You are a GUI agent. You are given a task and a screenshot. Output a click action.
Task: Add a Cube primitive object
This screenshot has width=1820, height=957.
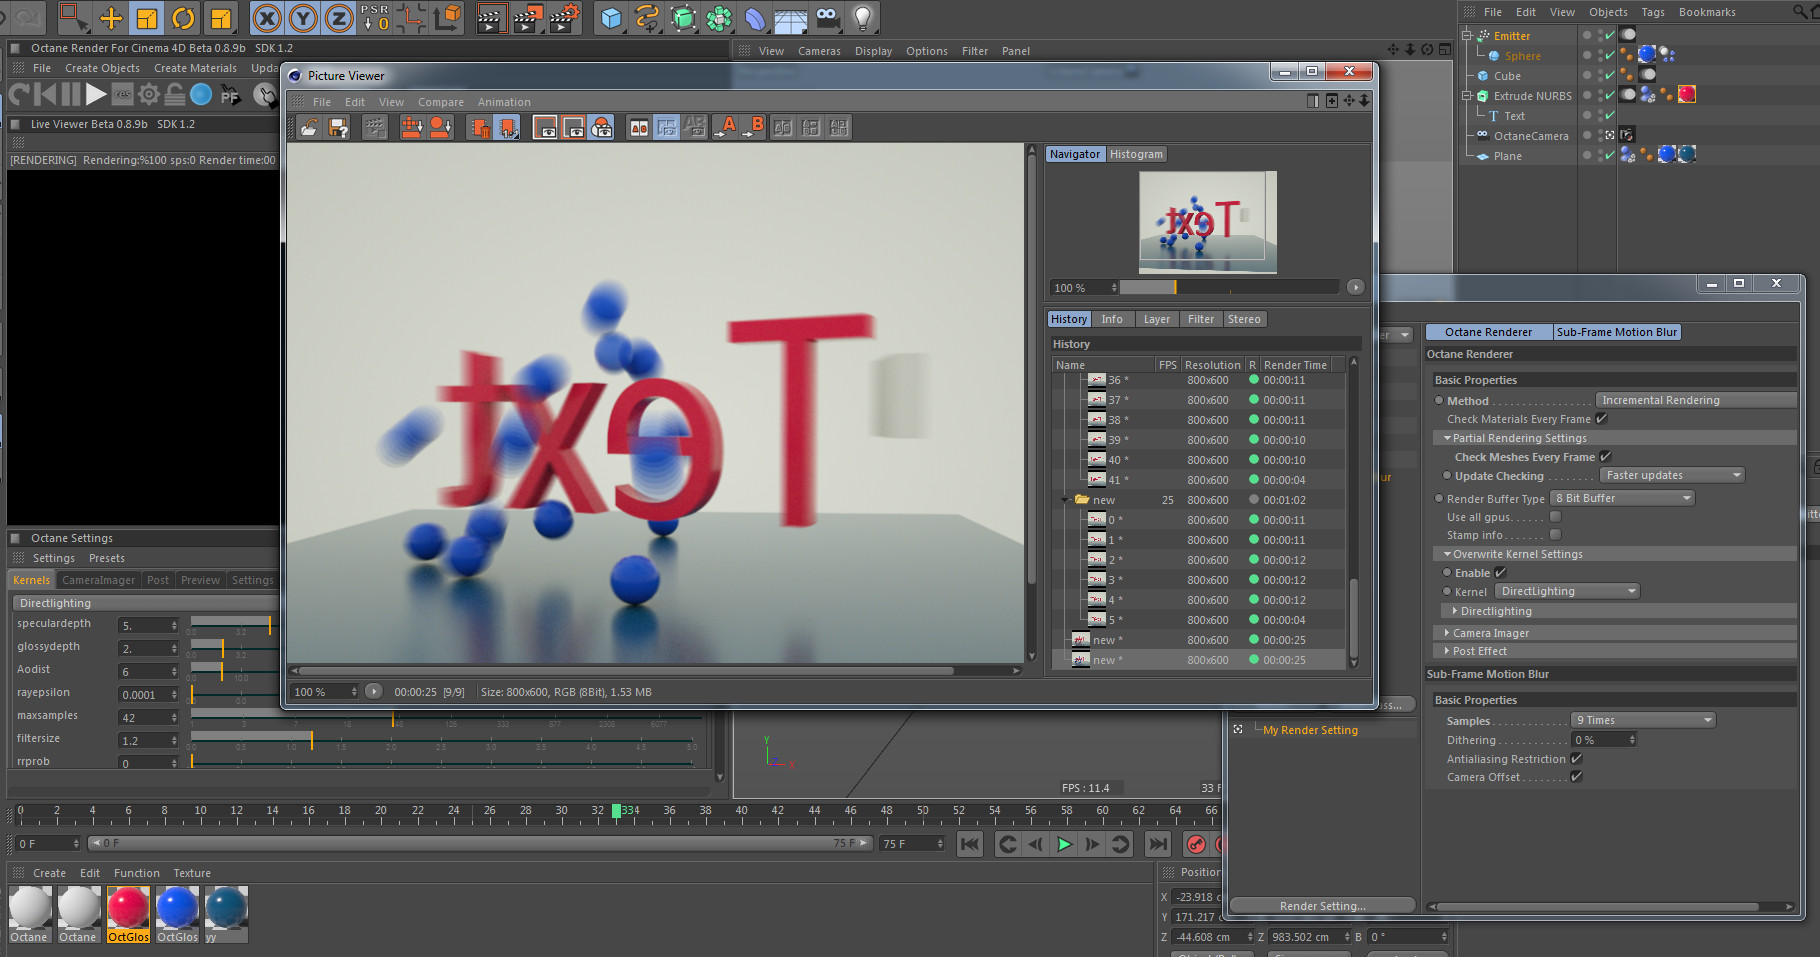611,17
